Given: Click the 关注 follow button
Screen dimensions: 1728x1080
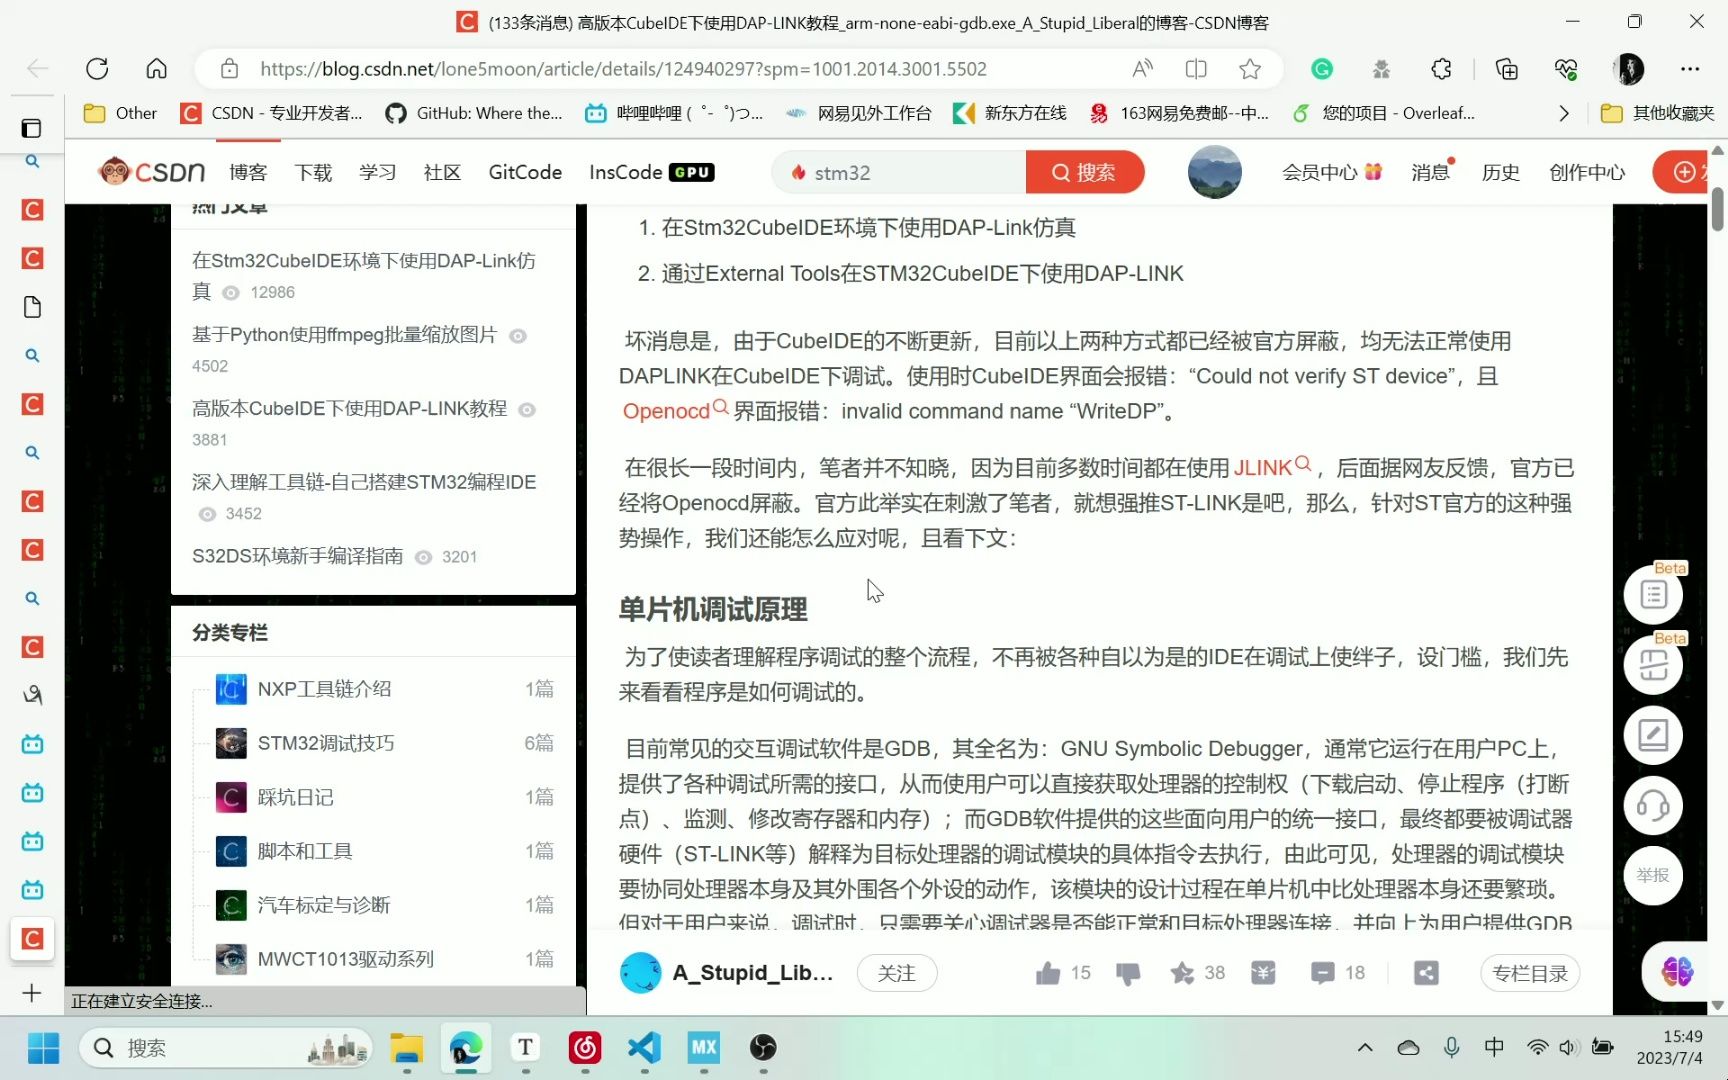Looking at the screenshot, I should 896,972.
